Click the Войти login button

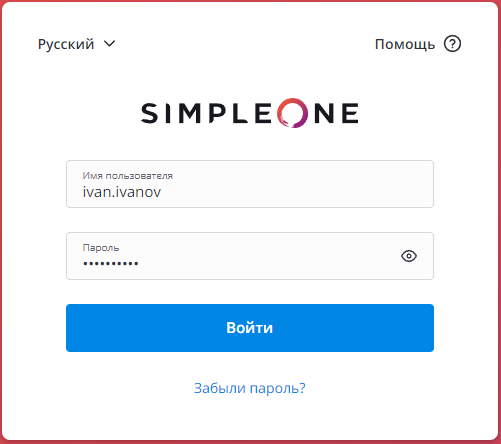tap(250, 328)
